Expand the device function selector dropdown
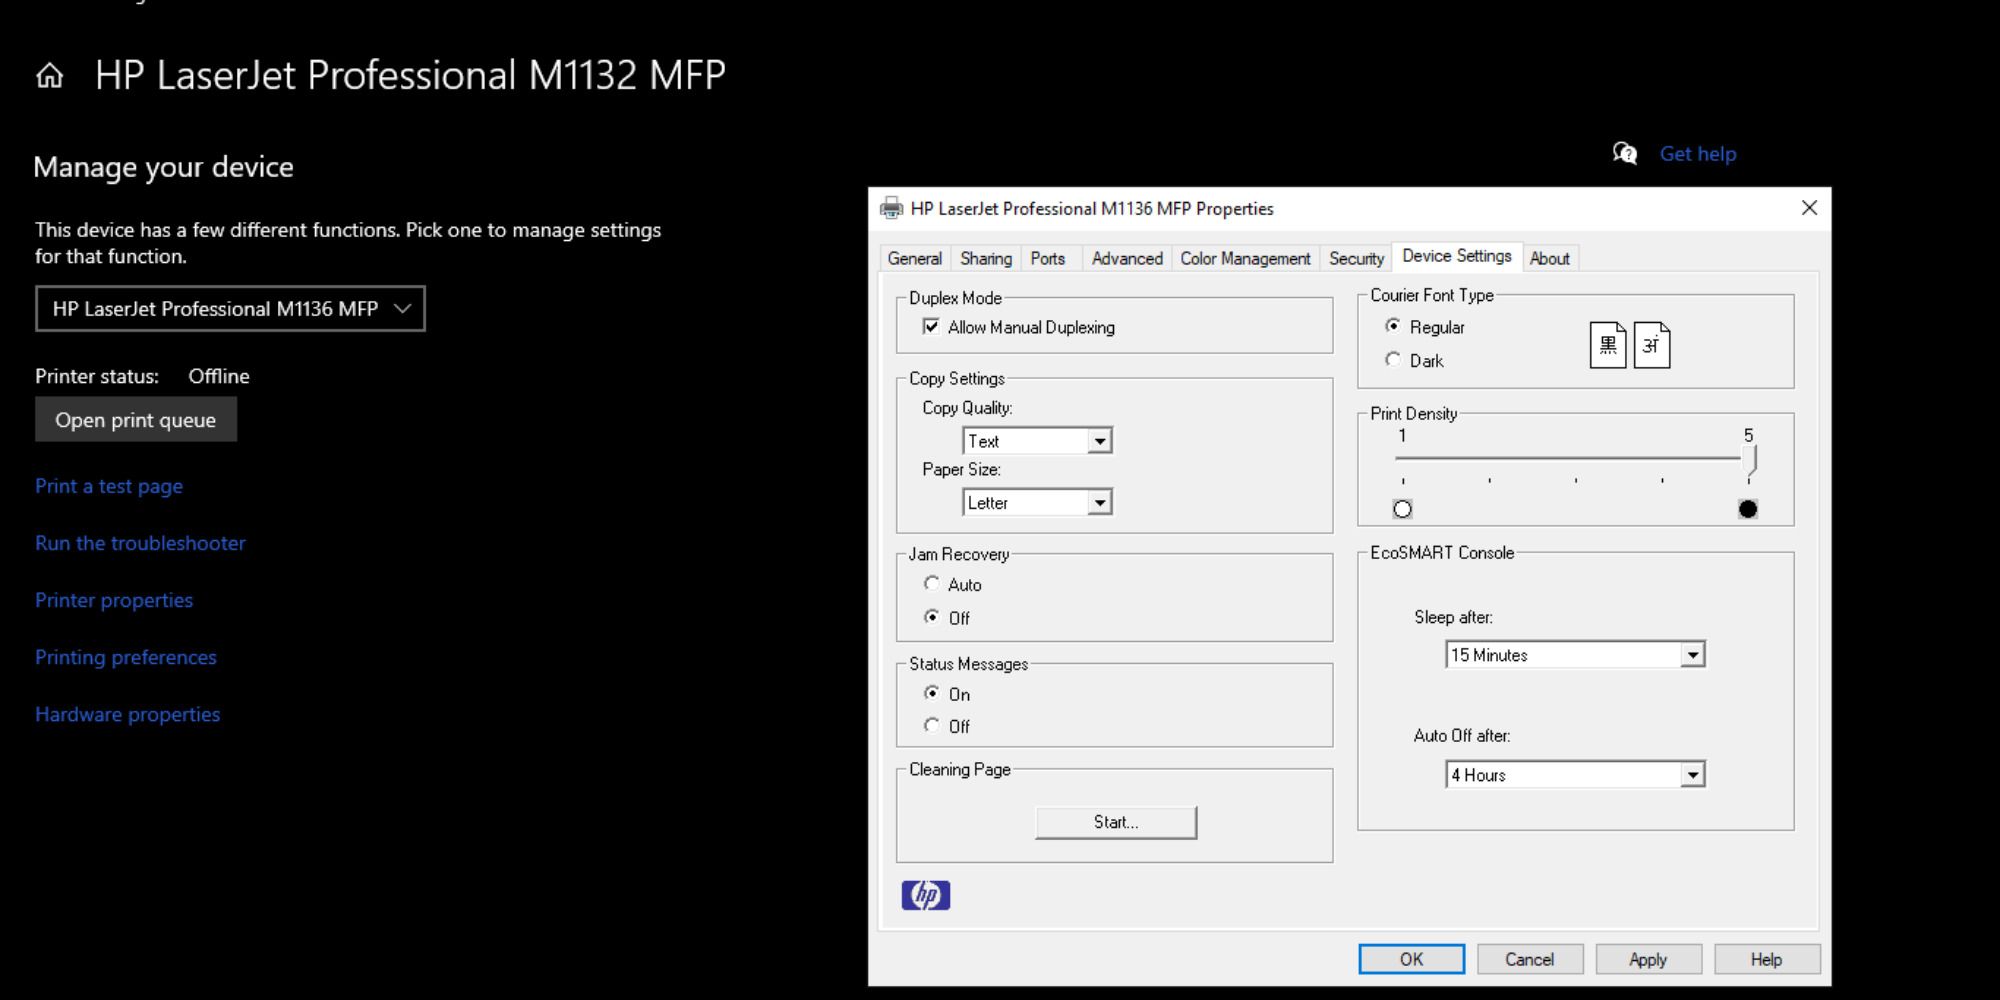2000x1000 pixels. tap(230, 309)
